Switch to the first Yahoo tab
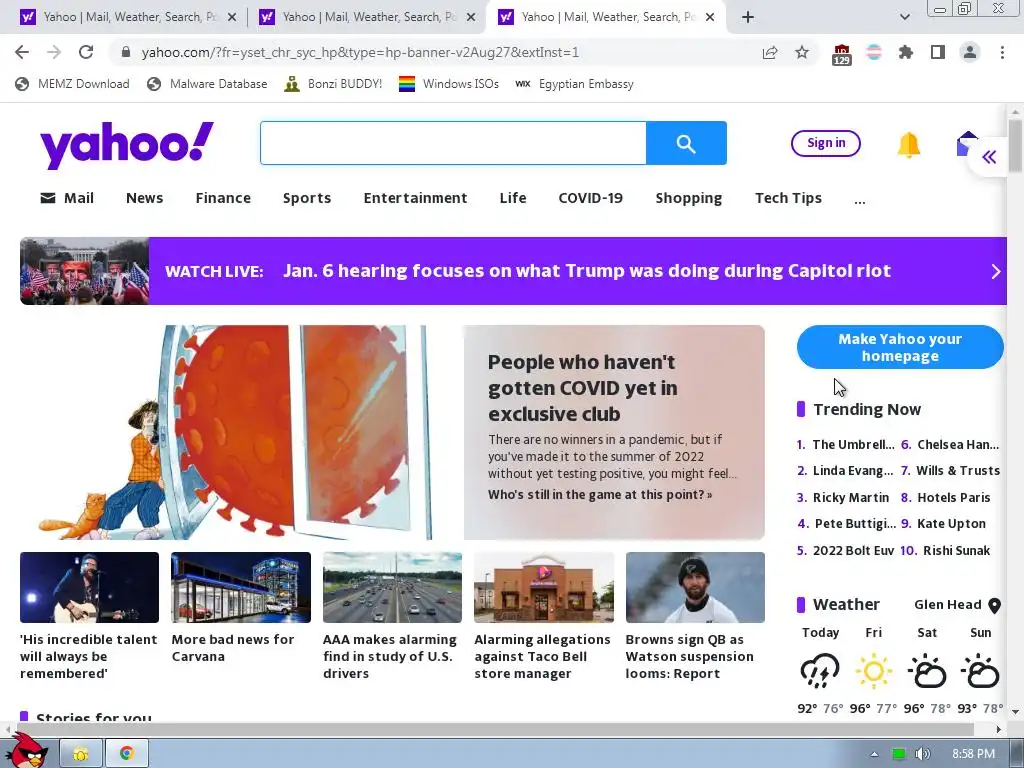 (x=128, y=17)
